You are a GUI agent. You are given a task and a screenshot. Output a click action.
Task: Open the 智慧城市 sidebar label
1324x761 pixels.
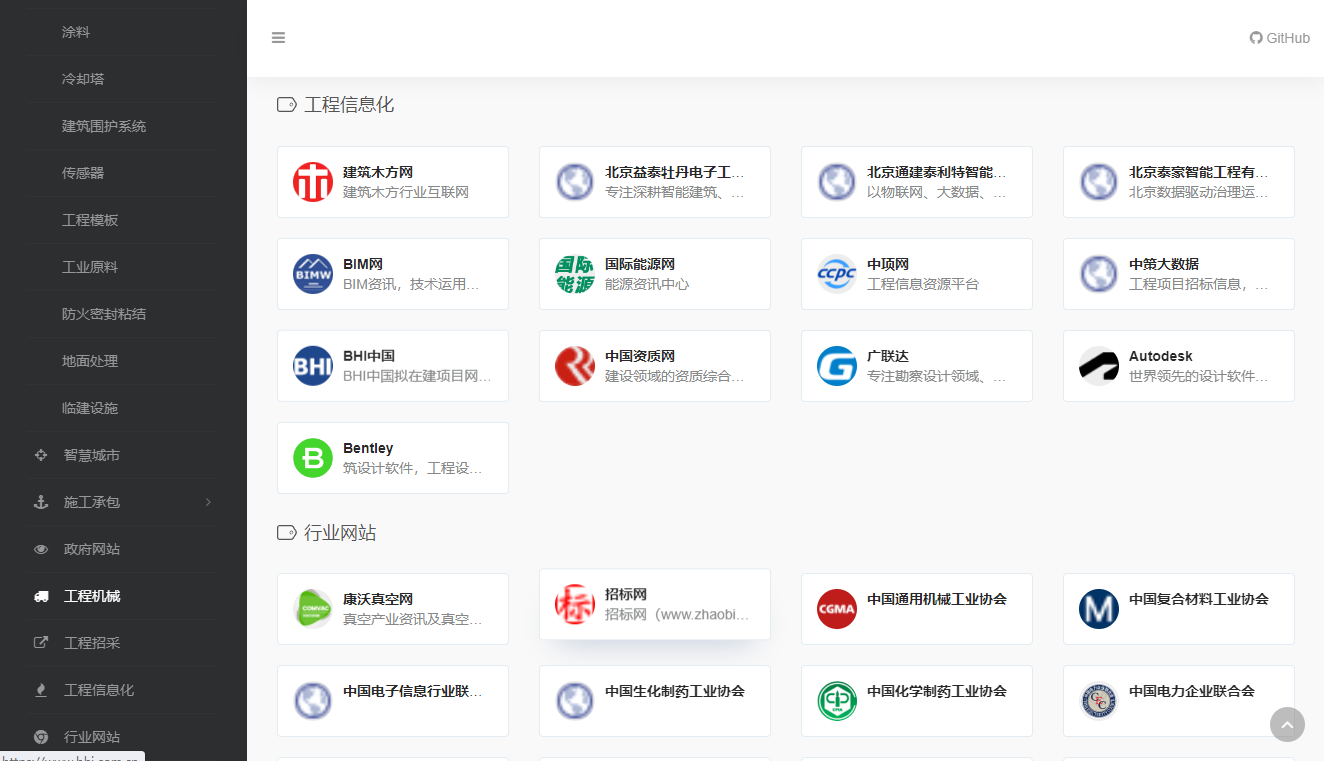point(92,455)
